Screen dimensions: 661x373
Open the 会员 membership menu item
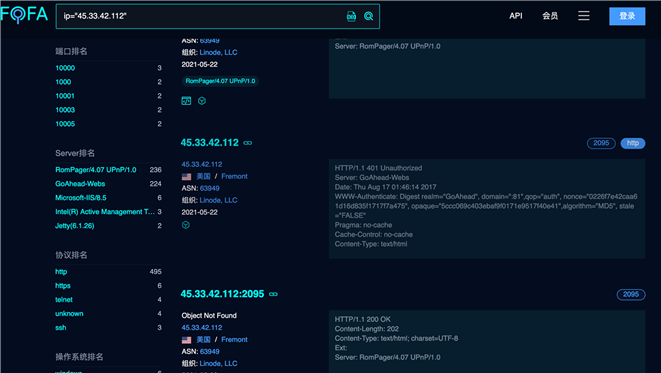550,16
